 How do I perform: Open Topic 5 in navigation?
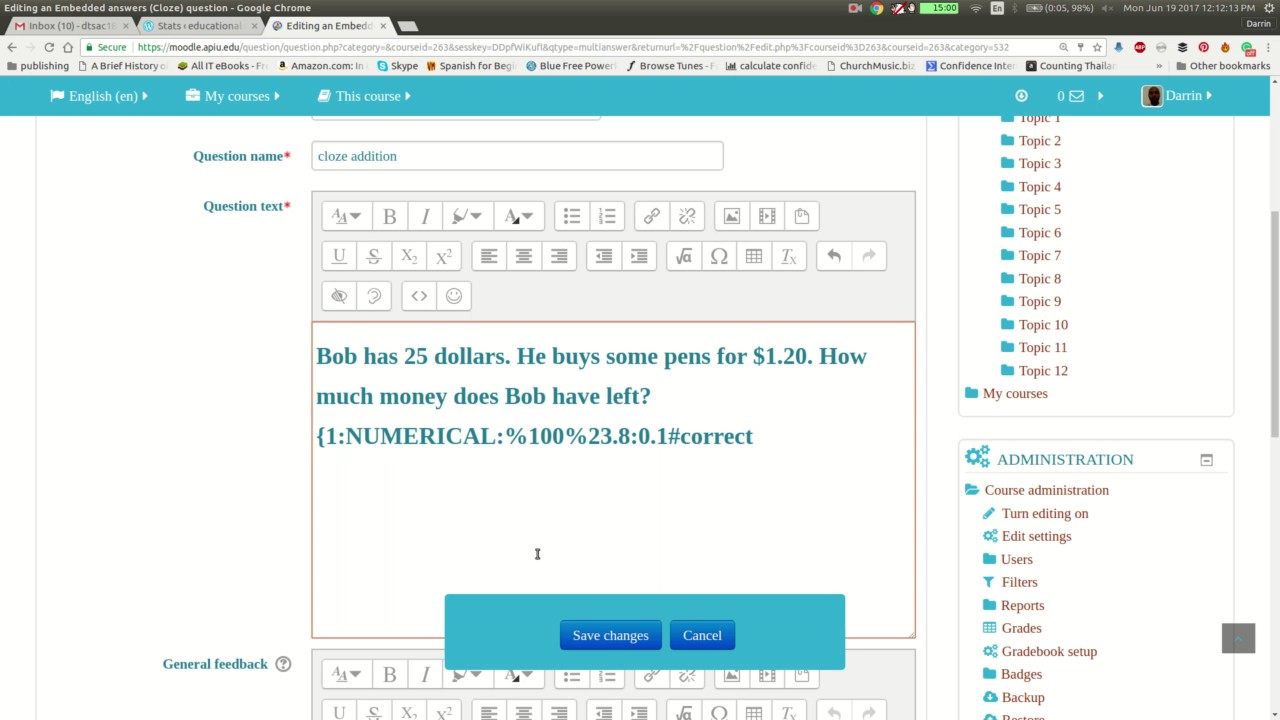pos(1040,210)
